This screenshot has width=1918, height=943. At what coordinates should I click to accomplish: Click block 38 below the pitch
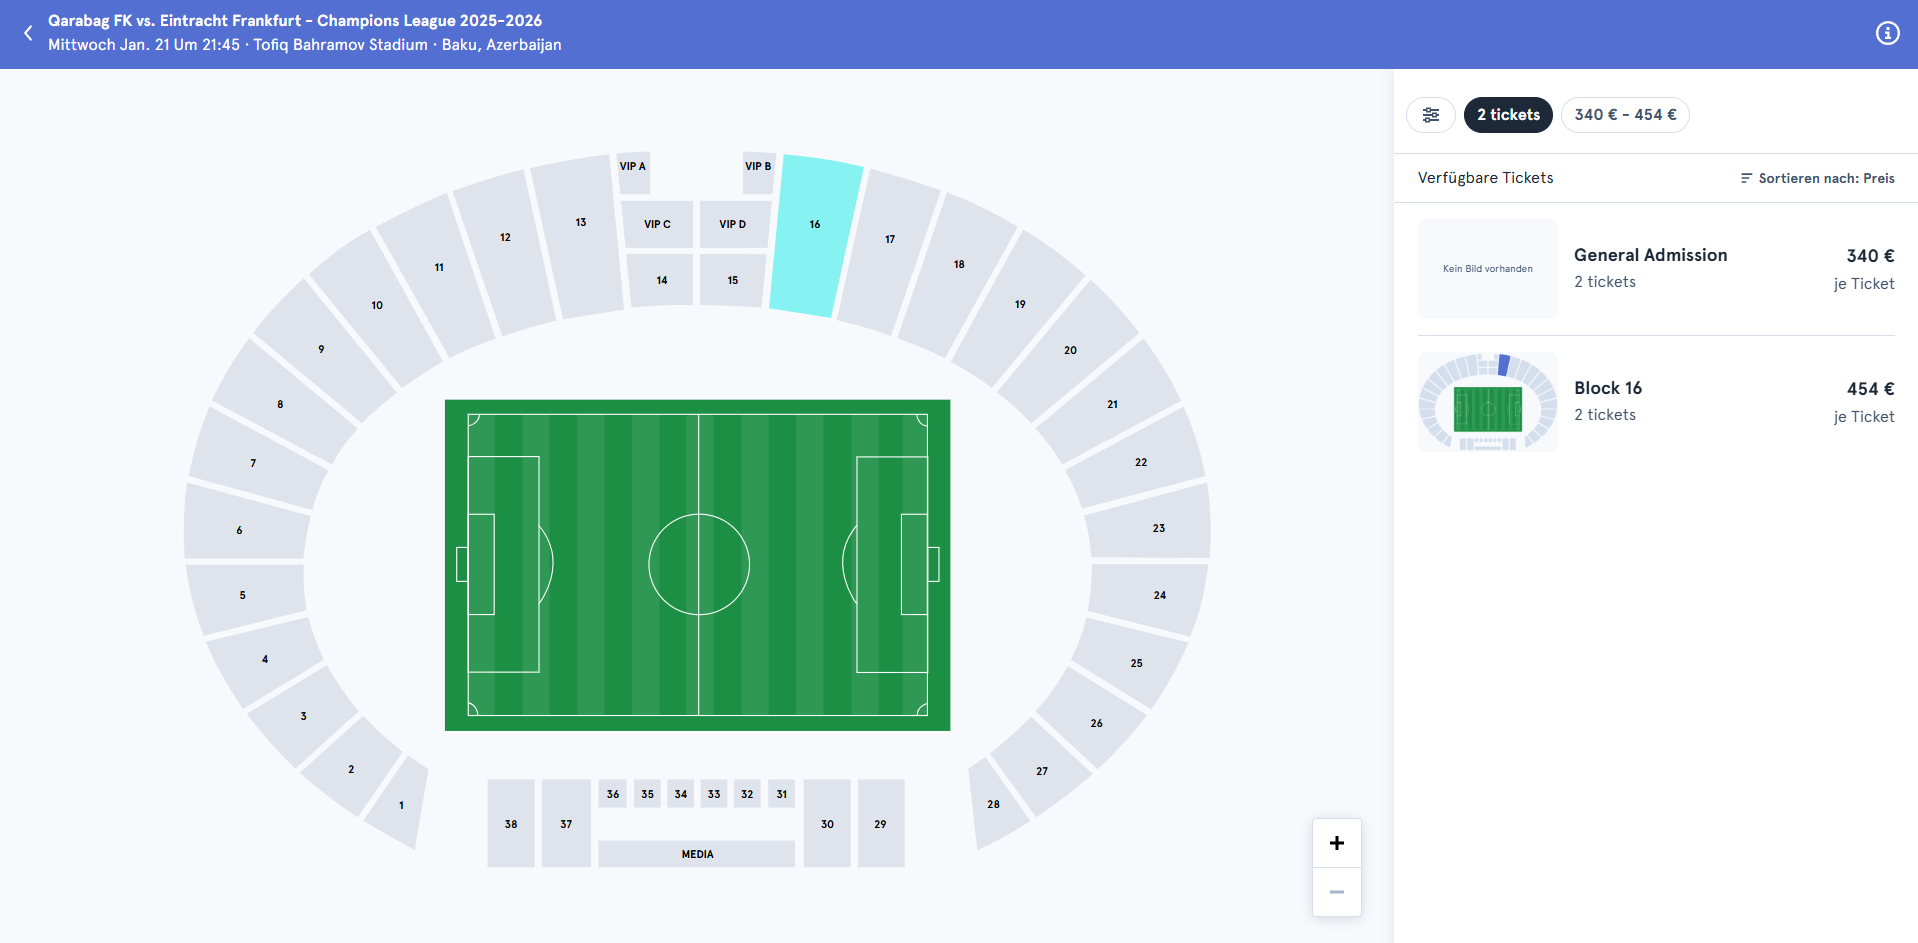click(x=511, y=823)
